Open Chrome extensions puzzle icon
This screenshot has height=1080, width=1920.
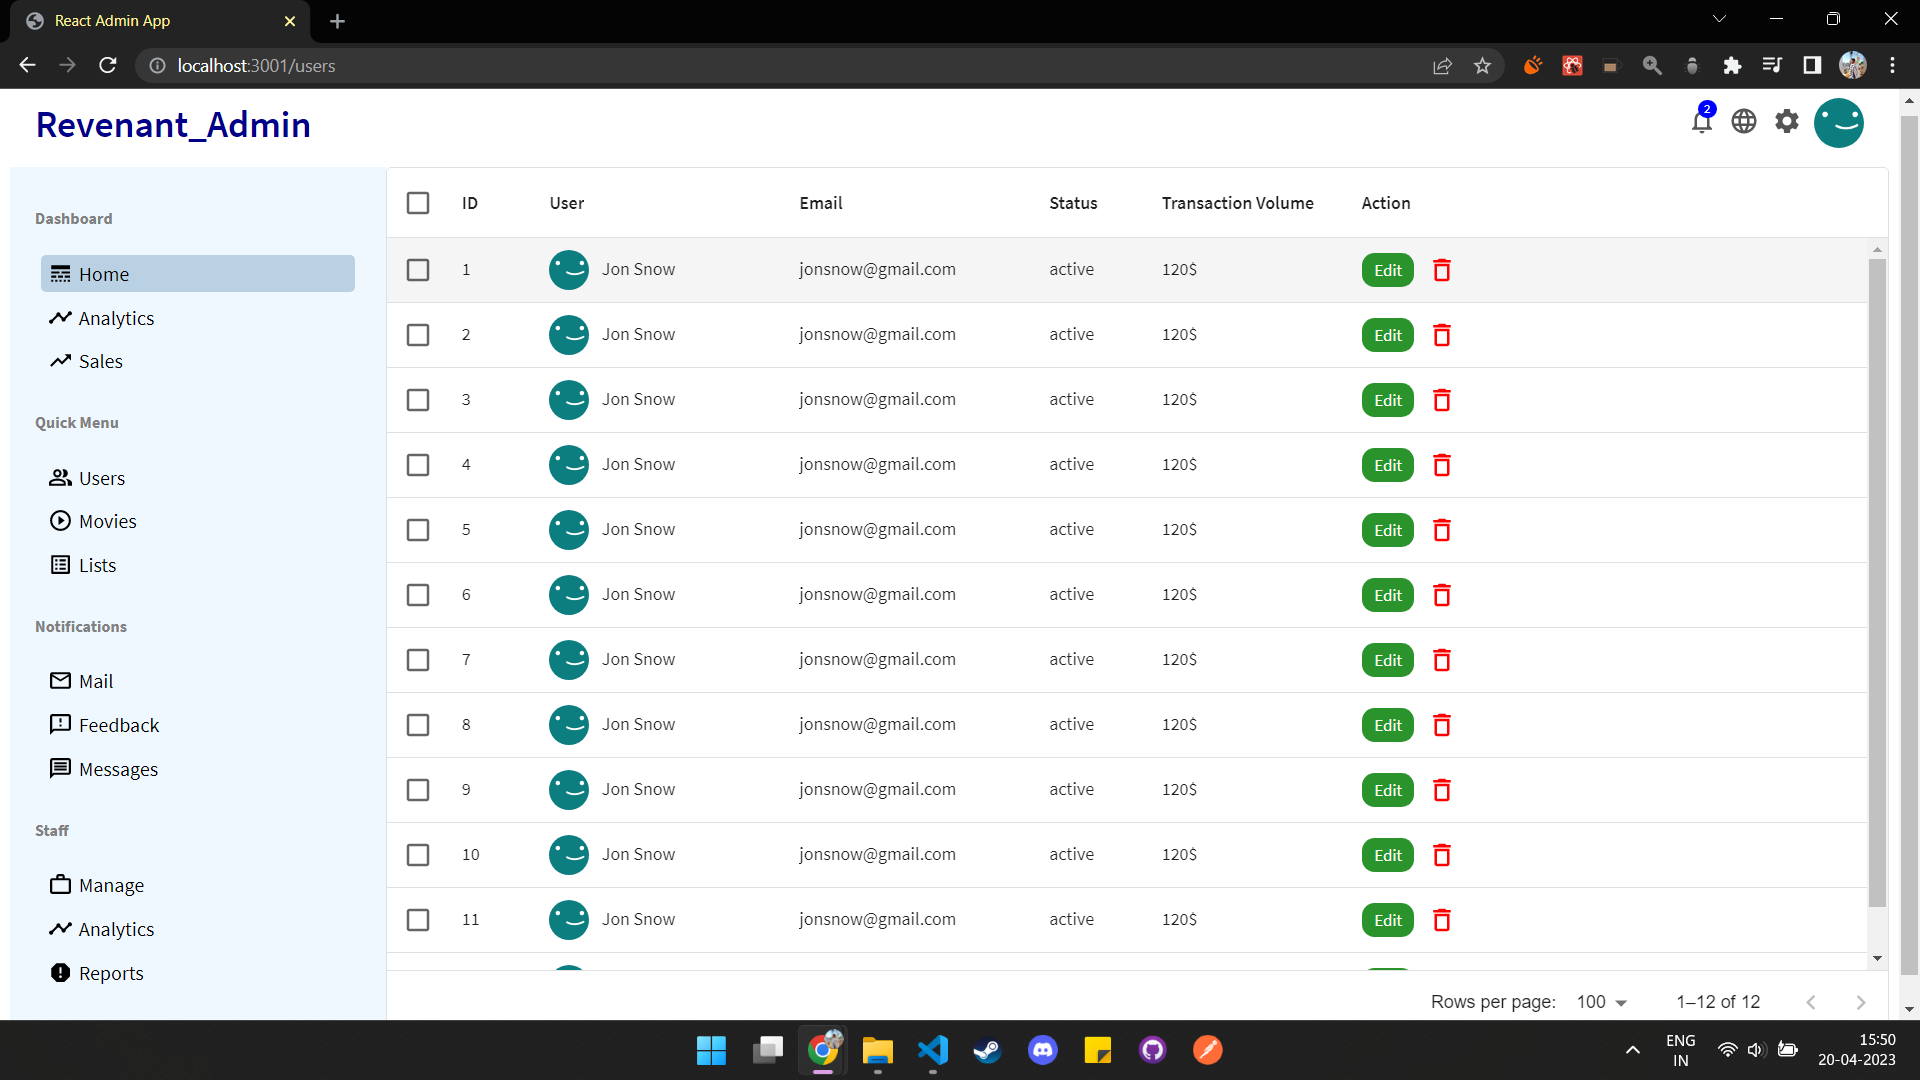(x=1732, y=66)
